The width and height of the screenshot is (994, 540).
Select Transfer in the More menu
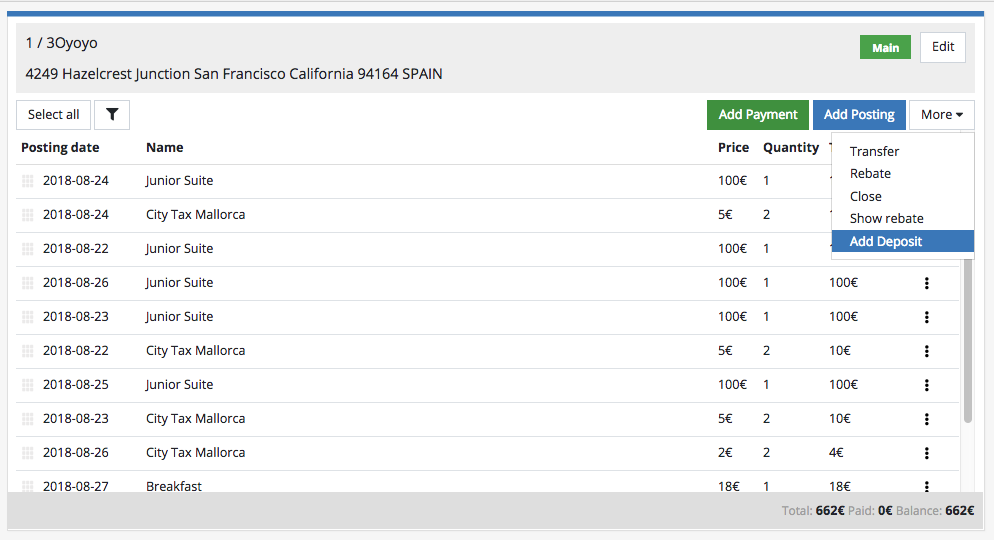[x=874, y=152]
